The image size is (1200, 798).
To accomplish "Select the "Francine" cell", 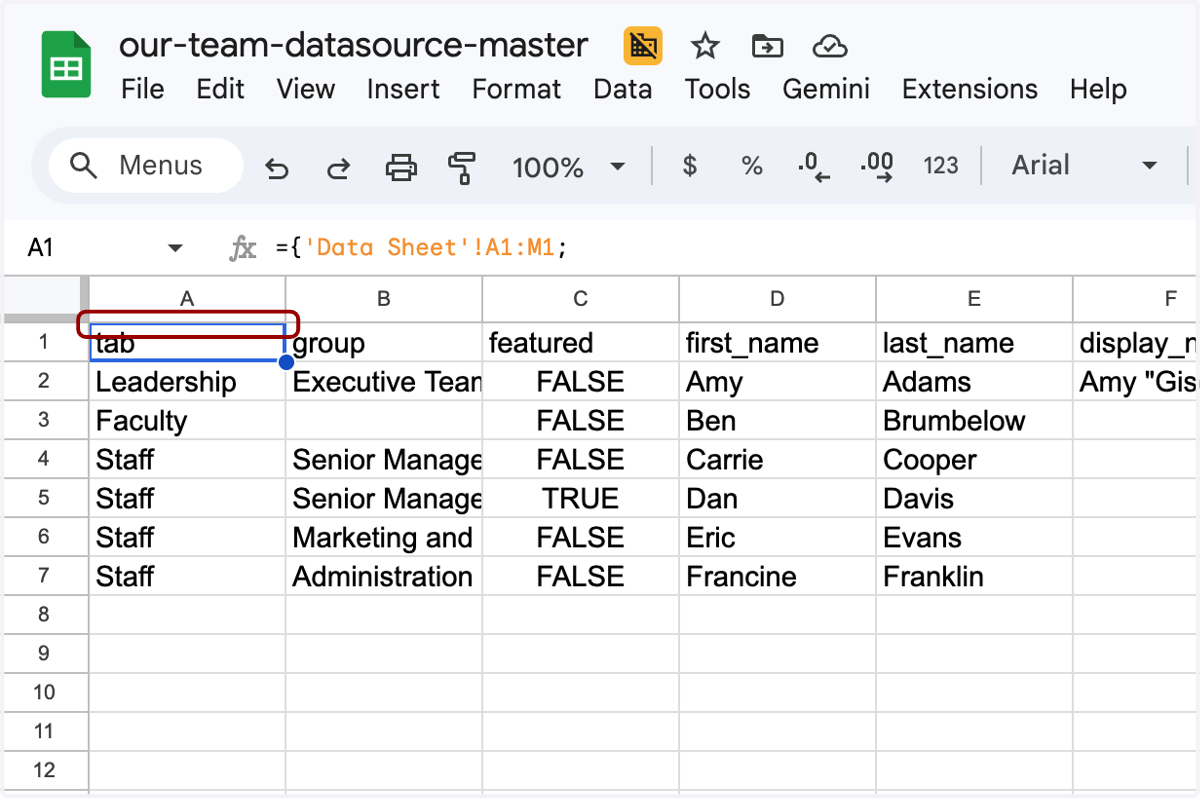I will [x=778, y=576].
